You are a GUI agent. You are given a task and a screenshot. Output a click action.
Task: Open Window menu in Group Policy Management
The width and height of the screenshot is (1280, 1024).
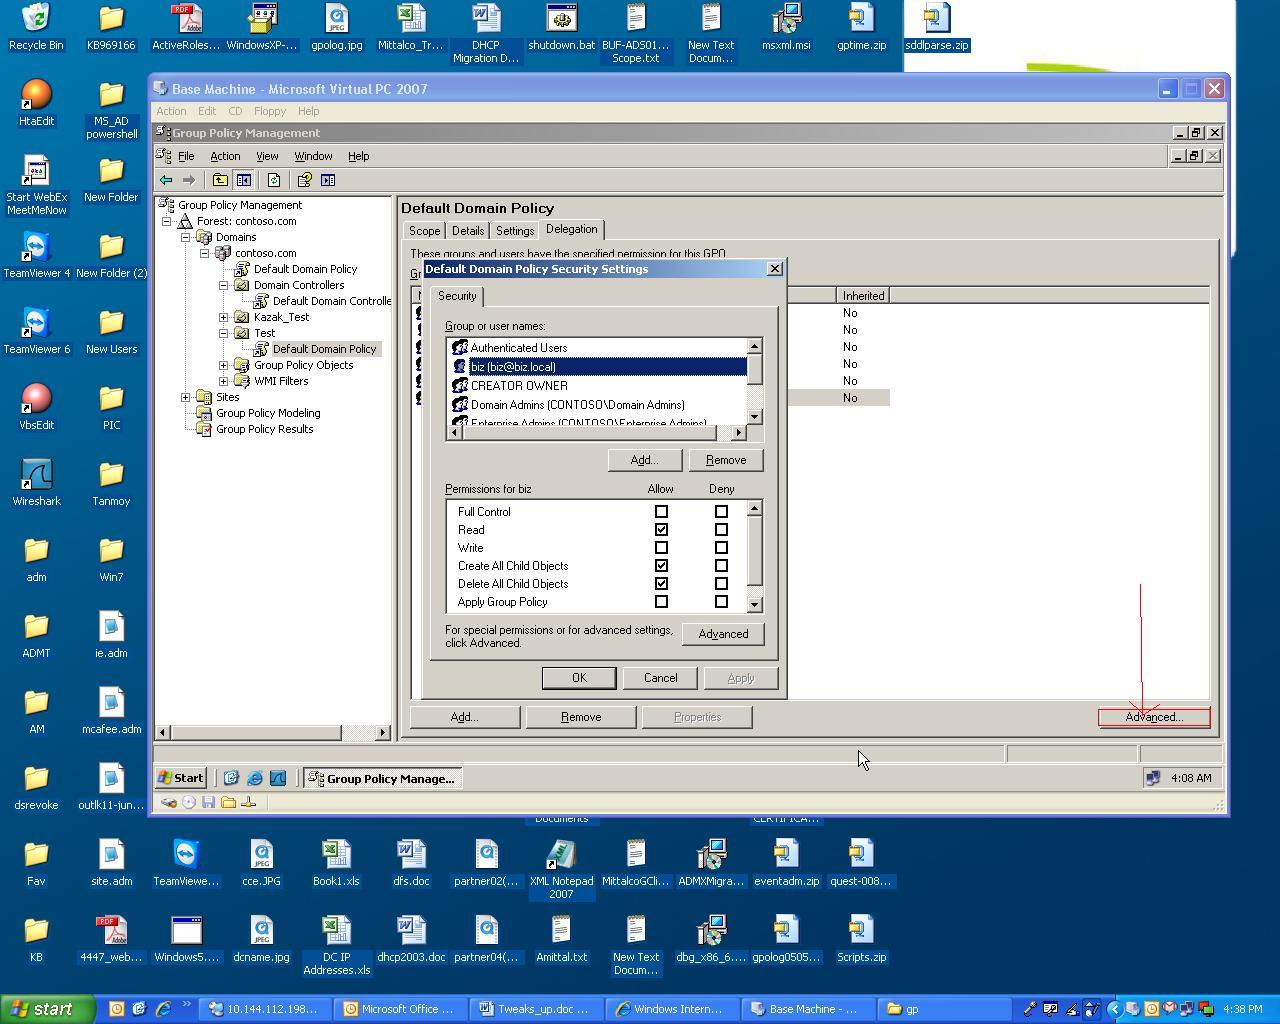[x=313, y=156]
